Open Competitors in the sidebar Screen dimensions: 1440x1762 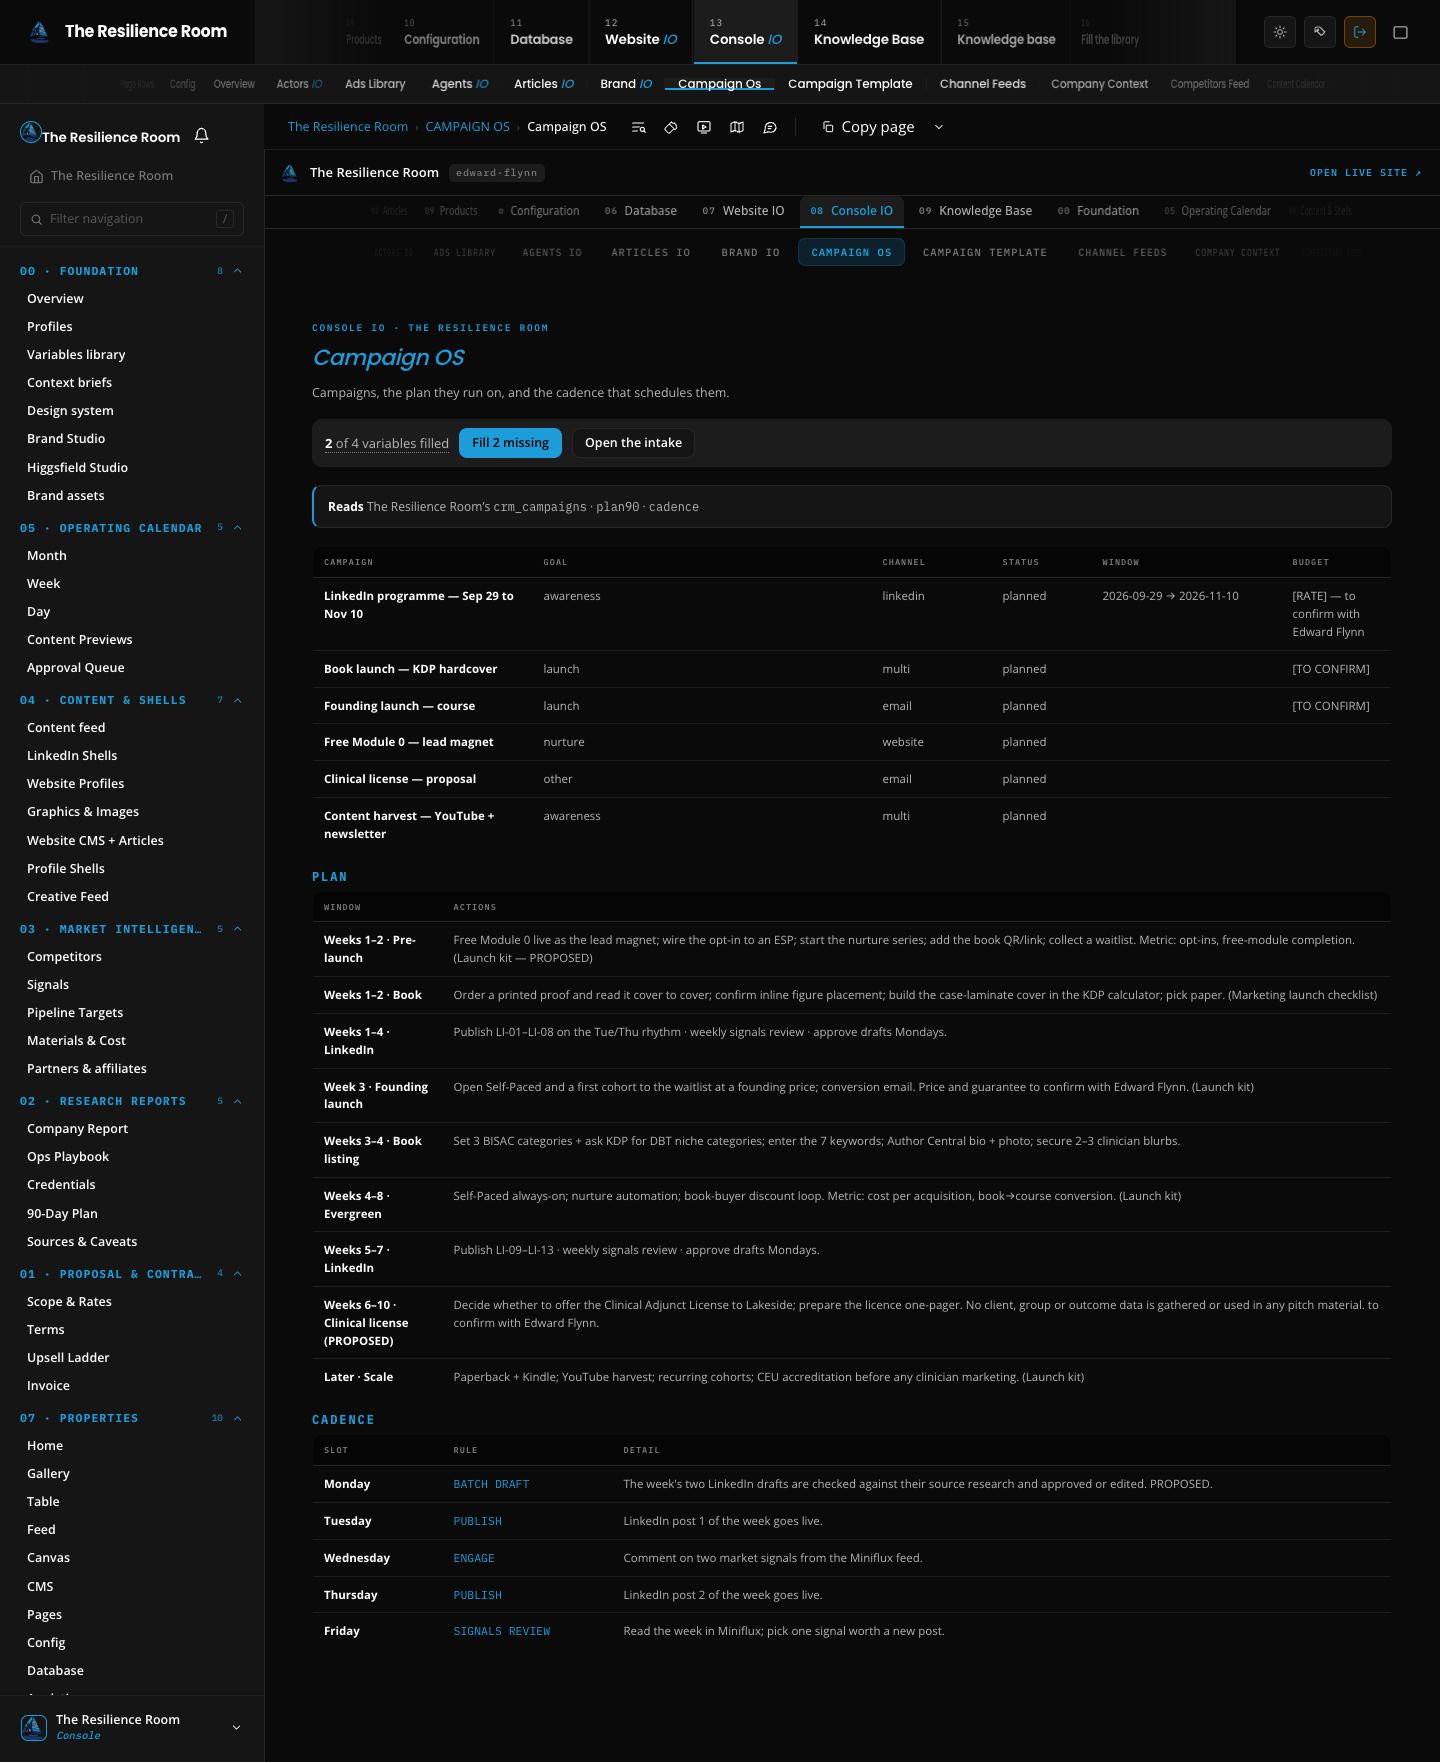point(64,957)
